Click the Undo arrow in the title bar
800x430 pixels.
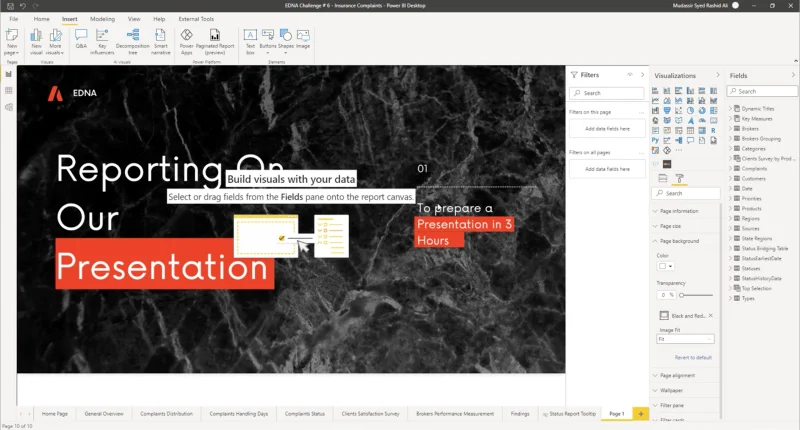[x=23, y=6]
